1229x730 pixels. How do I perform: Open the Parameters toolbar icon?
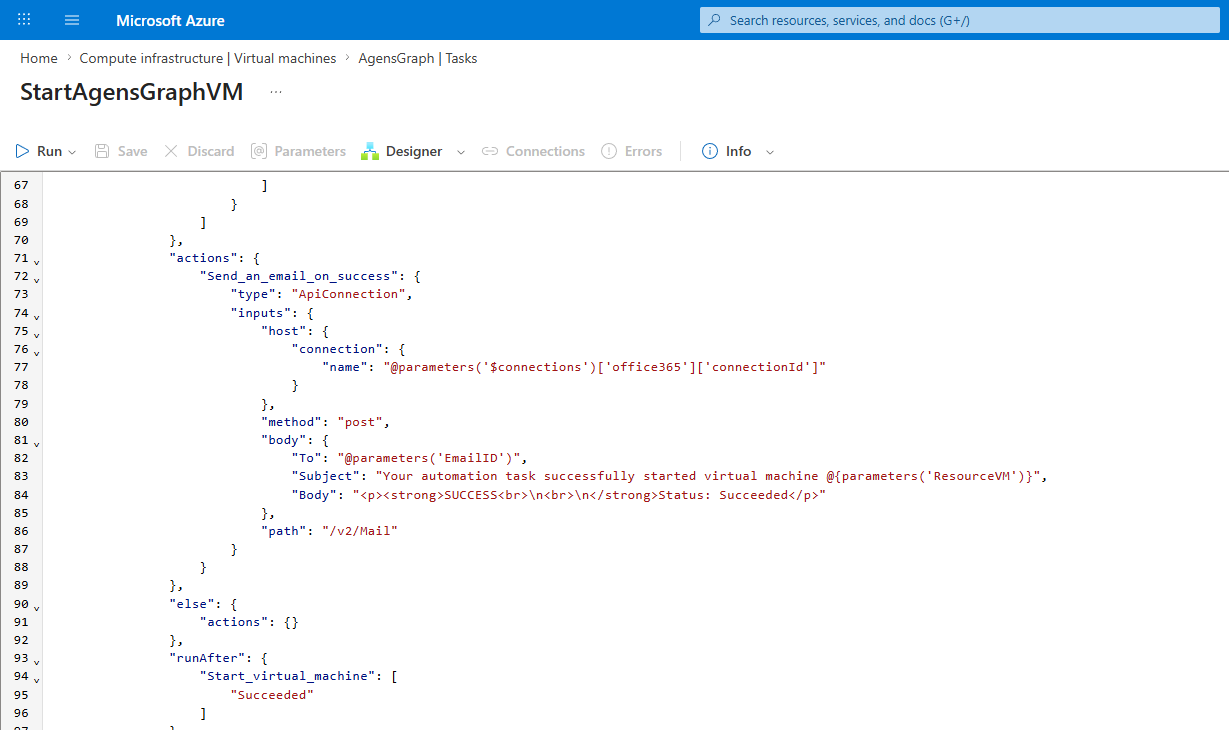(258, 151)
